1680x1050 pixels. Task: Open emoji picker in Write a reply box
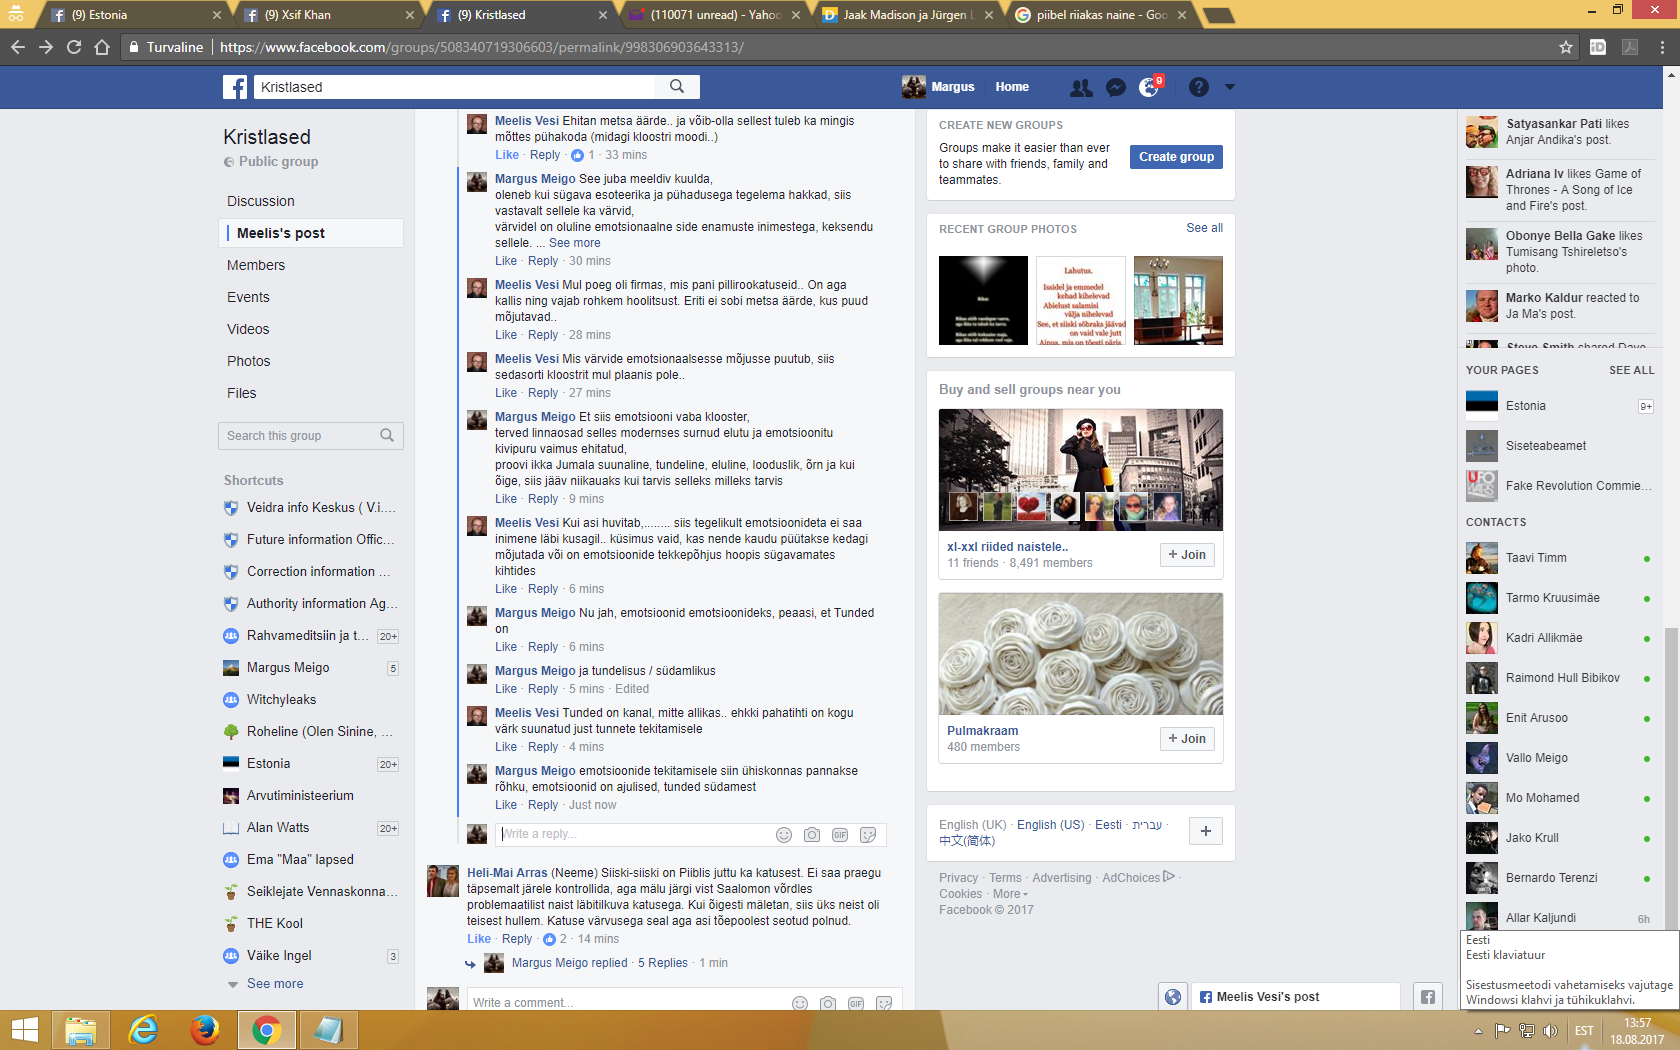[x=784, y=835]
